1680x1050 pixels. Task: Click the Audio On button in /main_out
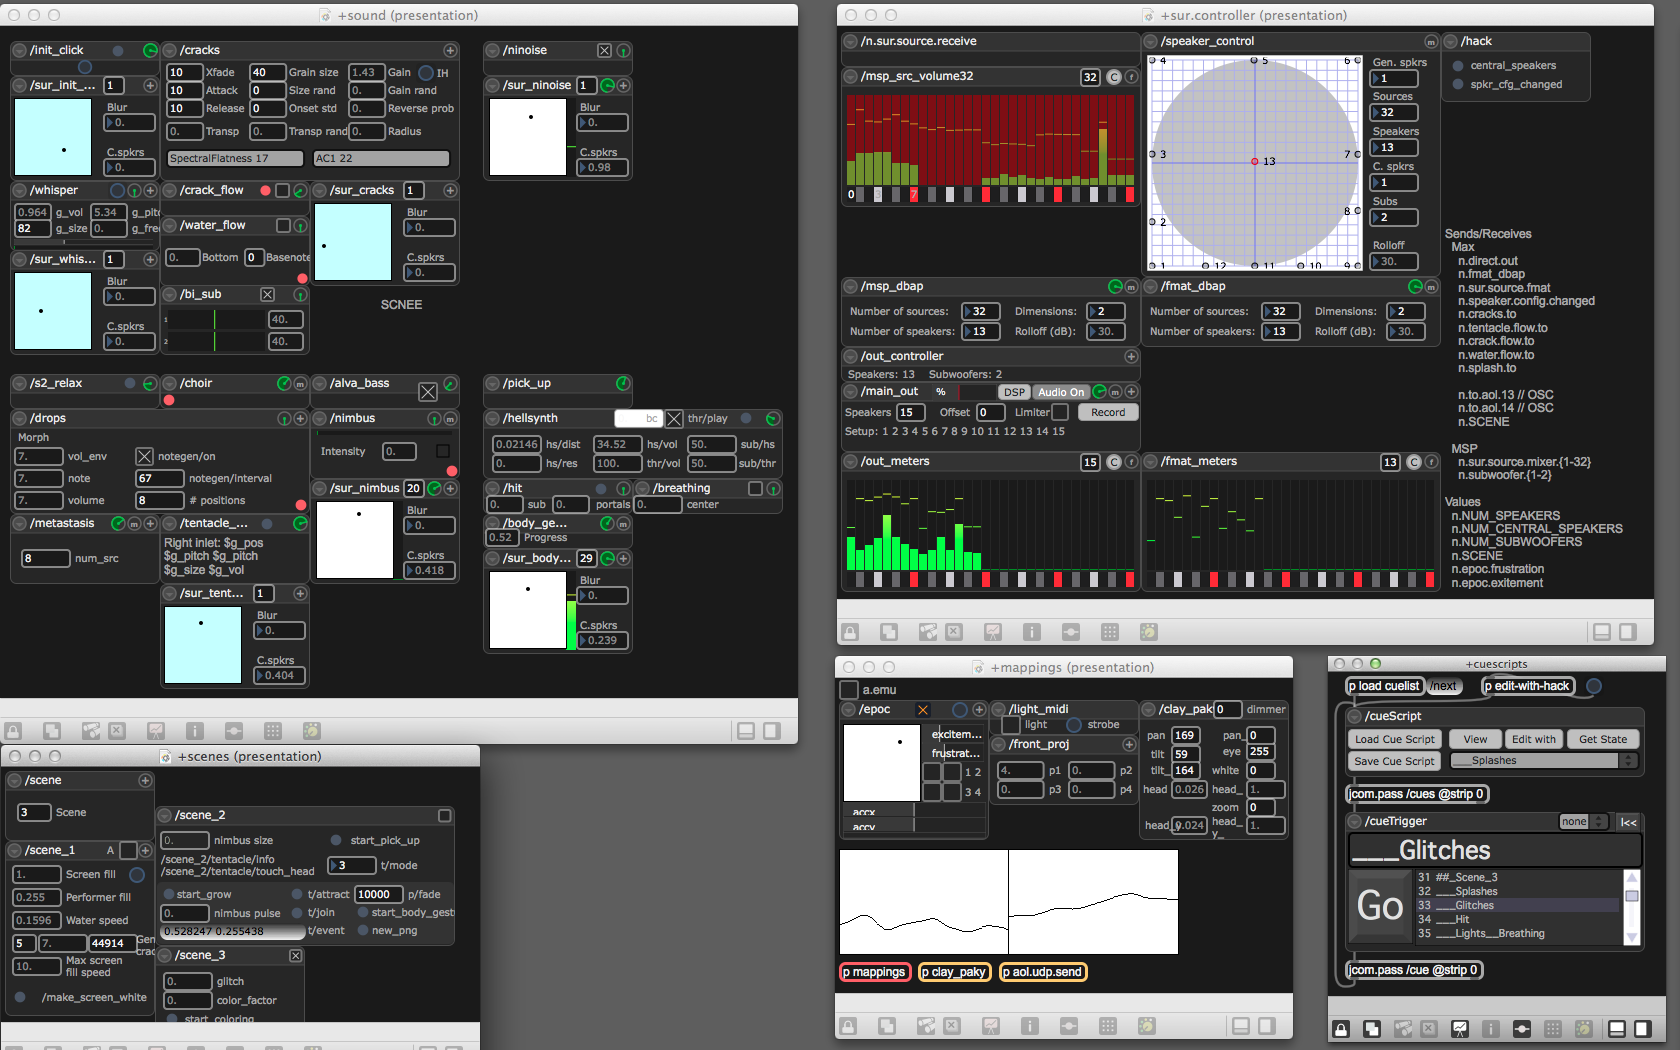click(x=1061, y=393)
